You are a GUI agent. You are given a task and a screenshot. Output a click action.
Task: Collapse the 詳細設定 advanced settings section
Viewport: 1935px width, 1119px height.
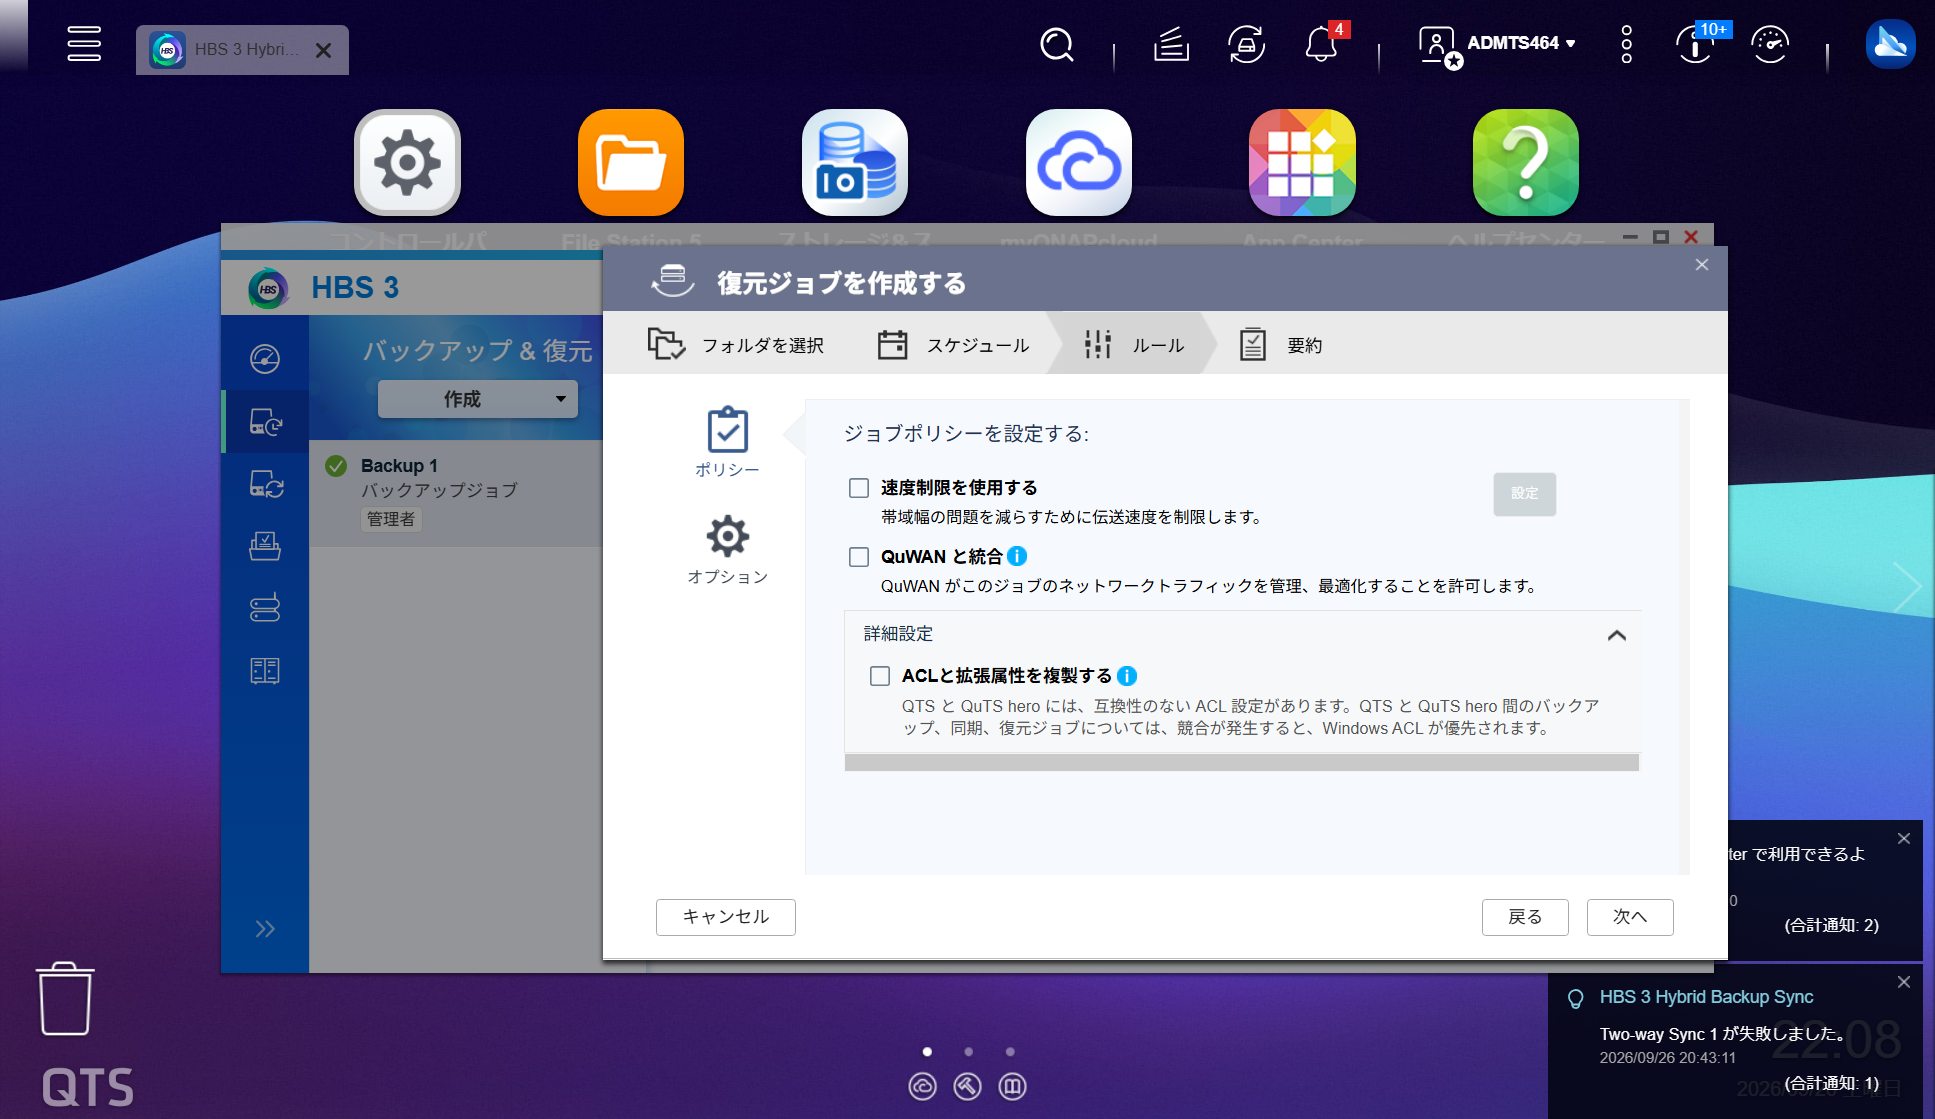point(1617,635)
